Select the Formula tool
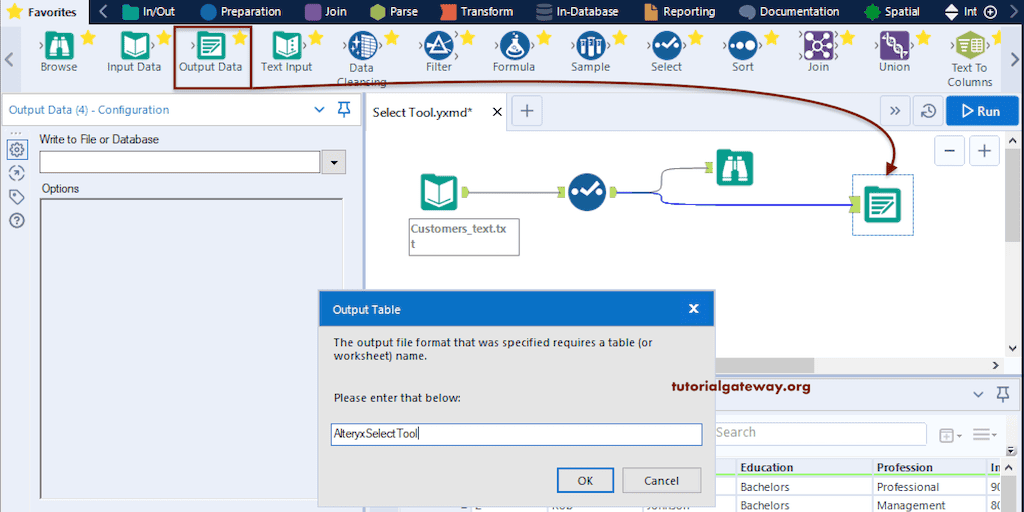This screenshot has height=512, width=1024. click(514, 51)
